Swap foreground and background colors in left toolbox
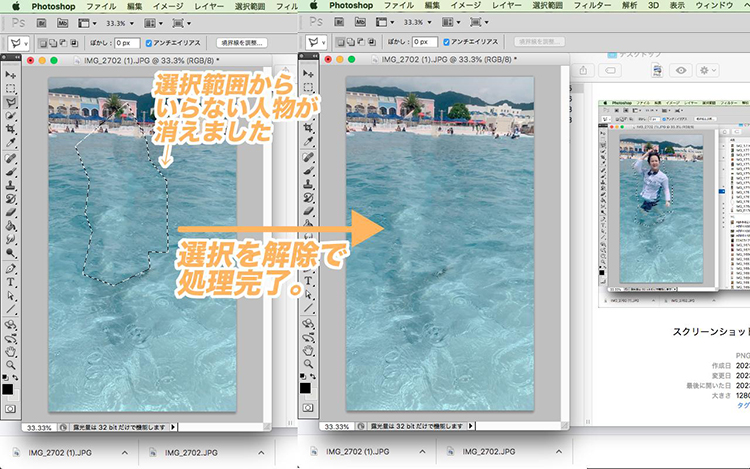This screenshot has width=750, height=469. click(16, 378)
